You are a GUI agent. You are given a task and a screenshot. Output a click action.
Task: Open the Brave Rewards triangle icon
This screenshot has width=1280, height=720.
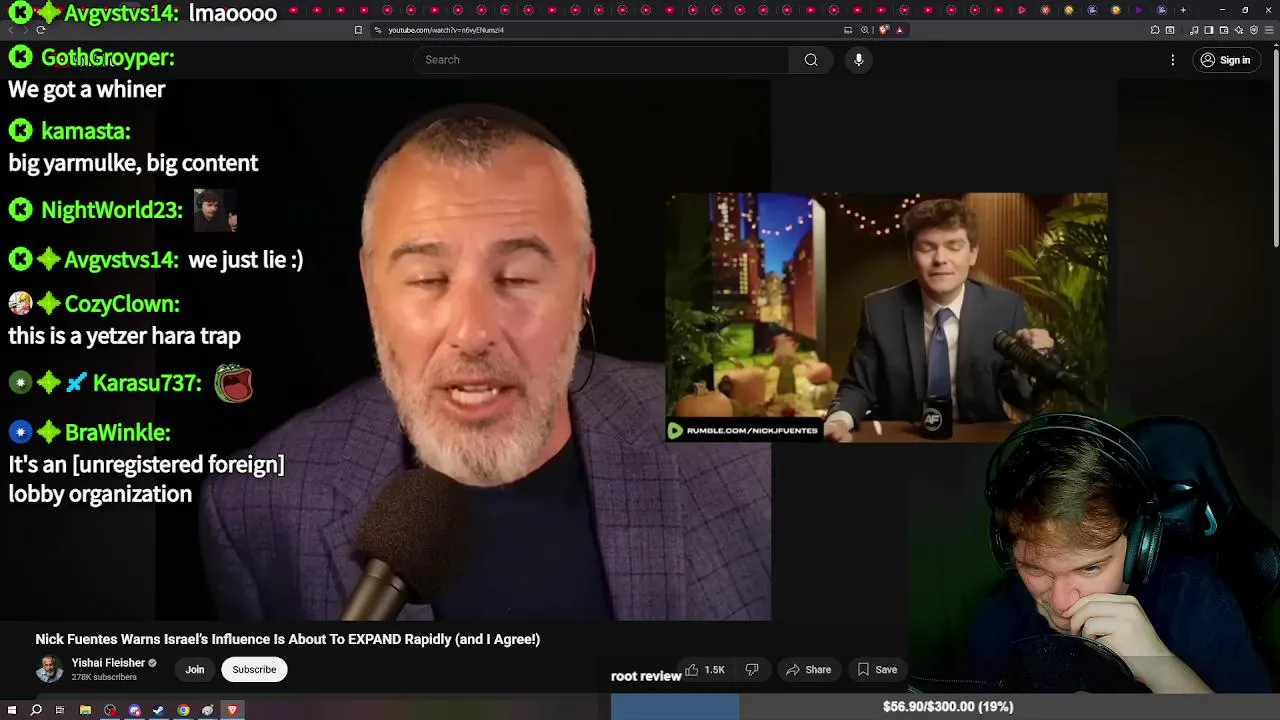coord(900,30)
